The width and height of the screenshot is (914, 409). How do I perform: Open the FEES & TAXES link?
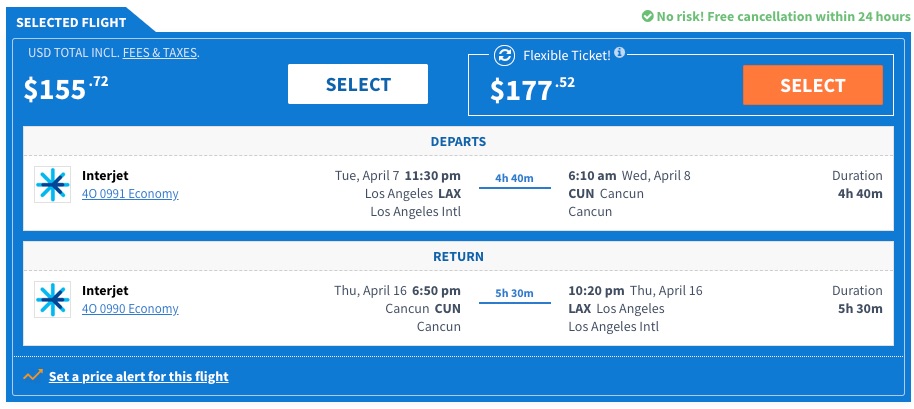[x=160, y=53]
